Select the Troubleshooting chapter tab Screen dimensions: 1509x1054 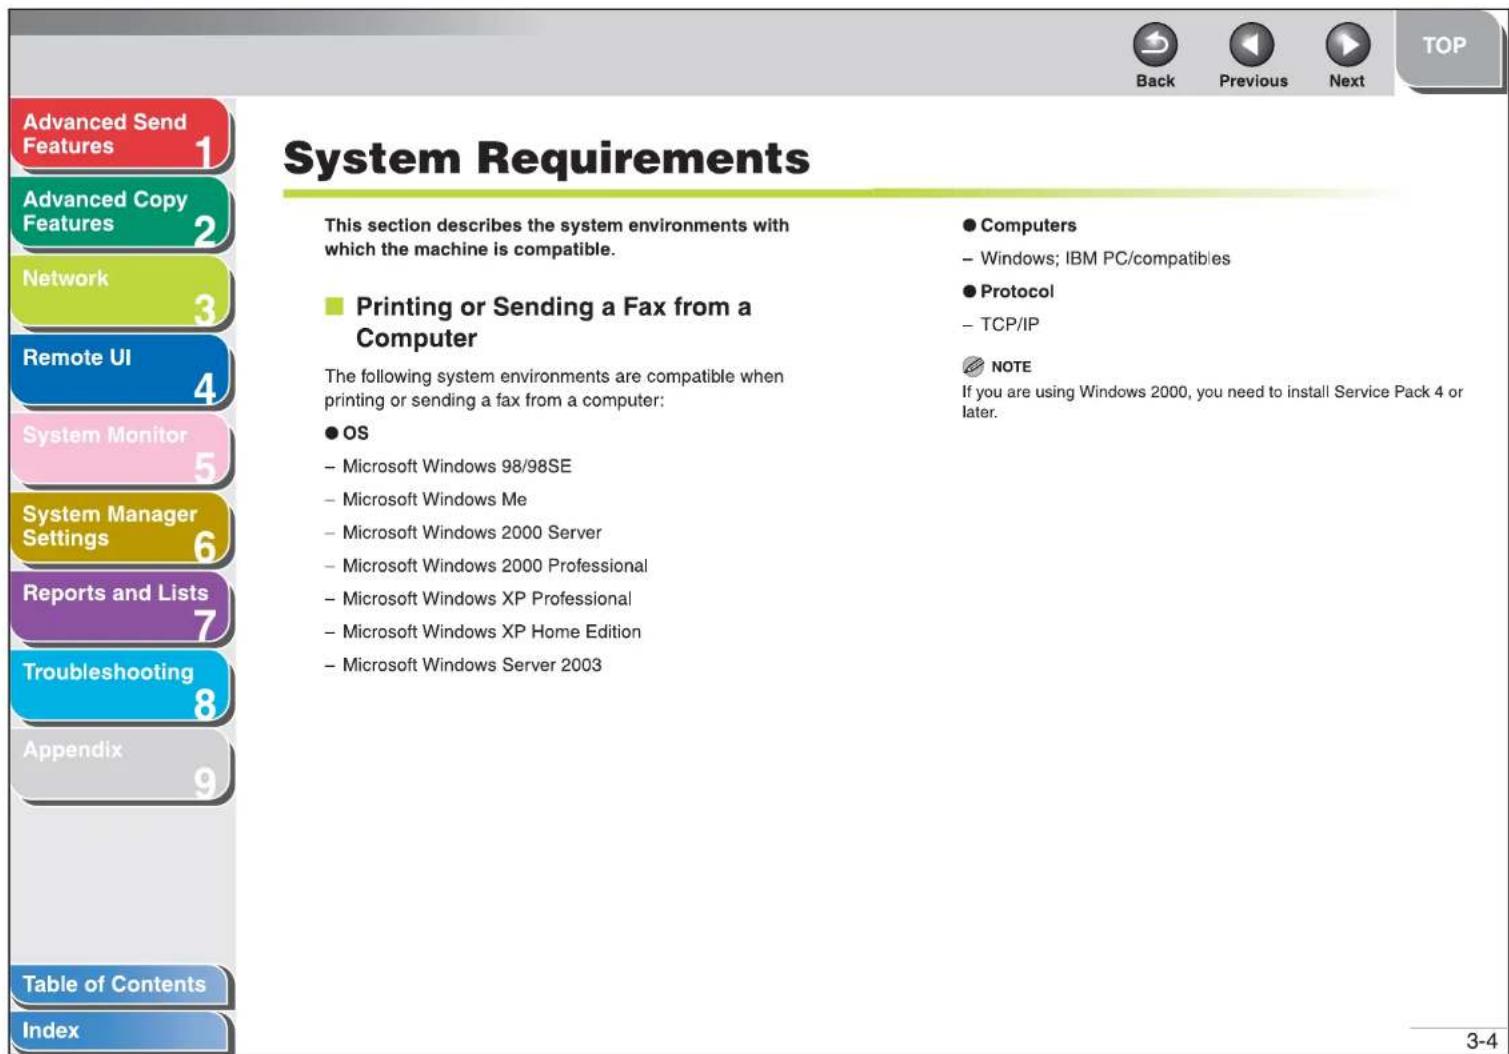coord(121,686)
